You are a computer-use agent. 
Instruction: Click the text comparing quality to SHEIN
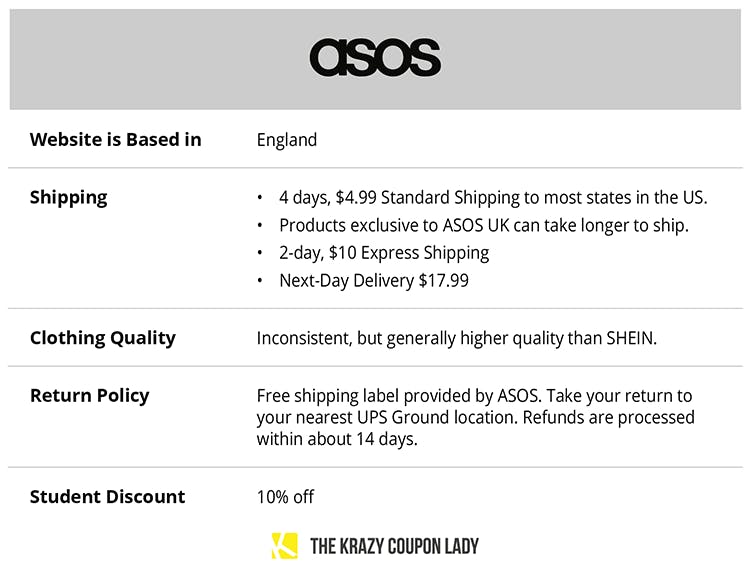tap(456, 337)
